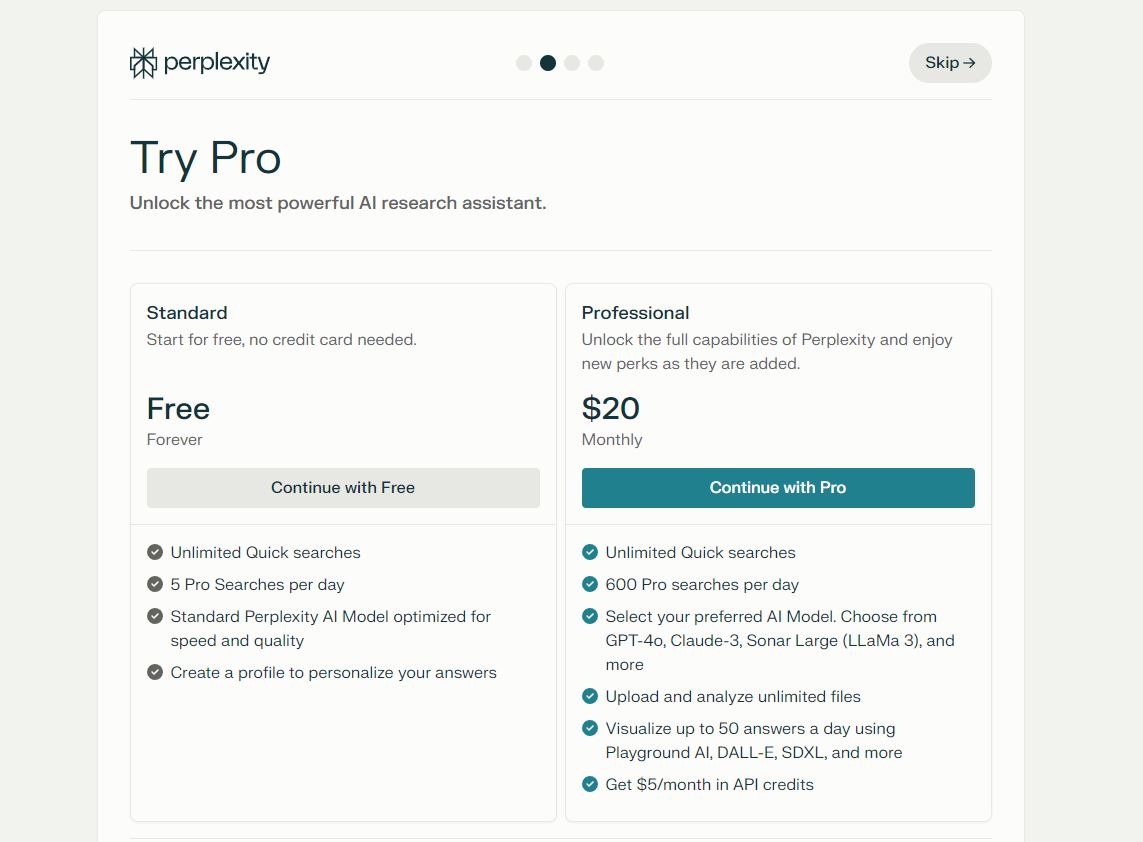
Task: Select the first onboarding step dot
Action: click(523, 63)
